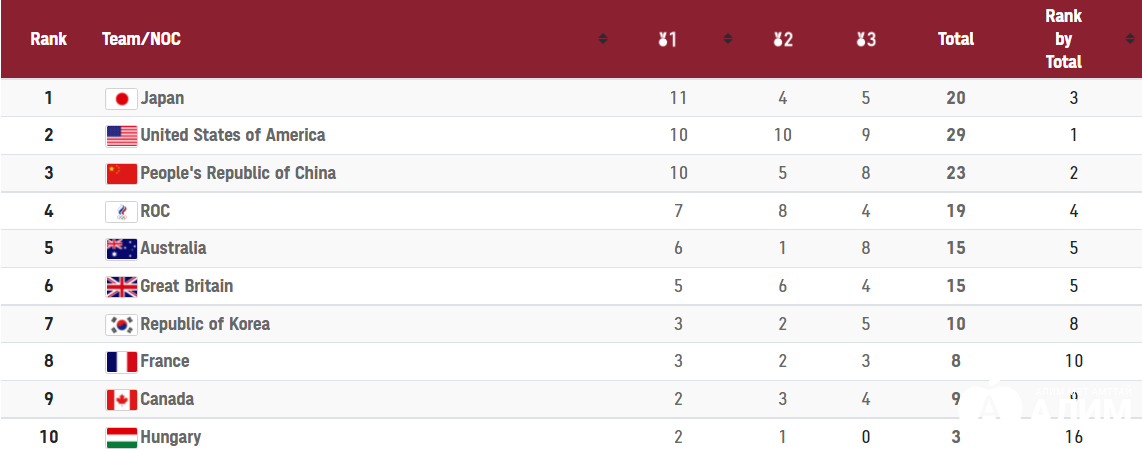
Task: Click the Republic of Korea flag icon
Action: pos(122,325)
